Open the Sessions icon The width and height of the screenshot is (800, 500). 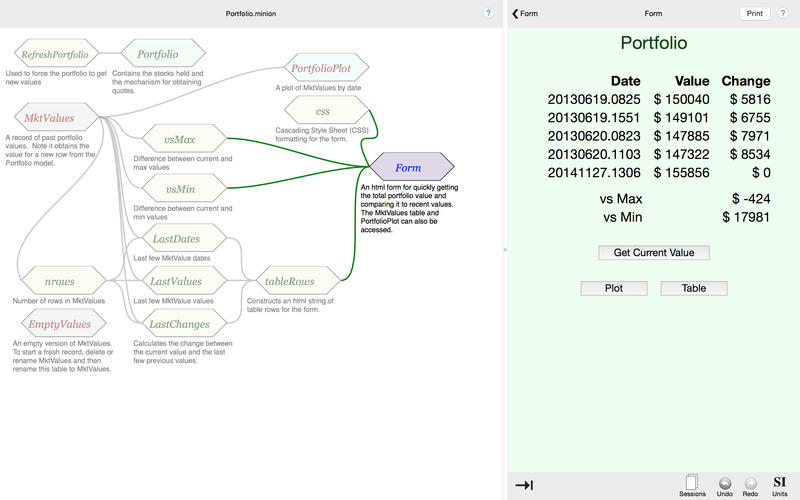point(692,482)
